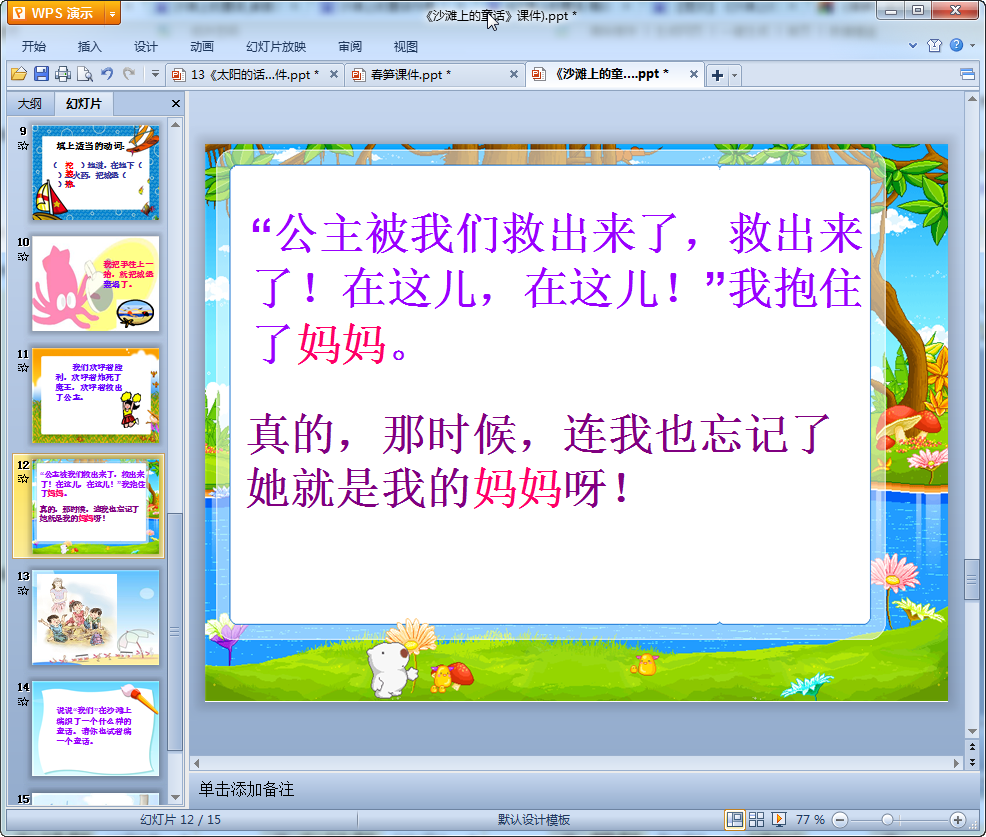Click animation star icon under slide 10
The width and height of the screenshot is (986, 837).
[x=23, y=257]
